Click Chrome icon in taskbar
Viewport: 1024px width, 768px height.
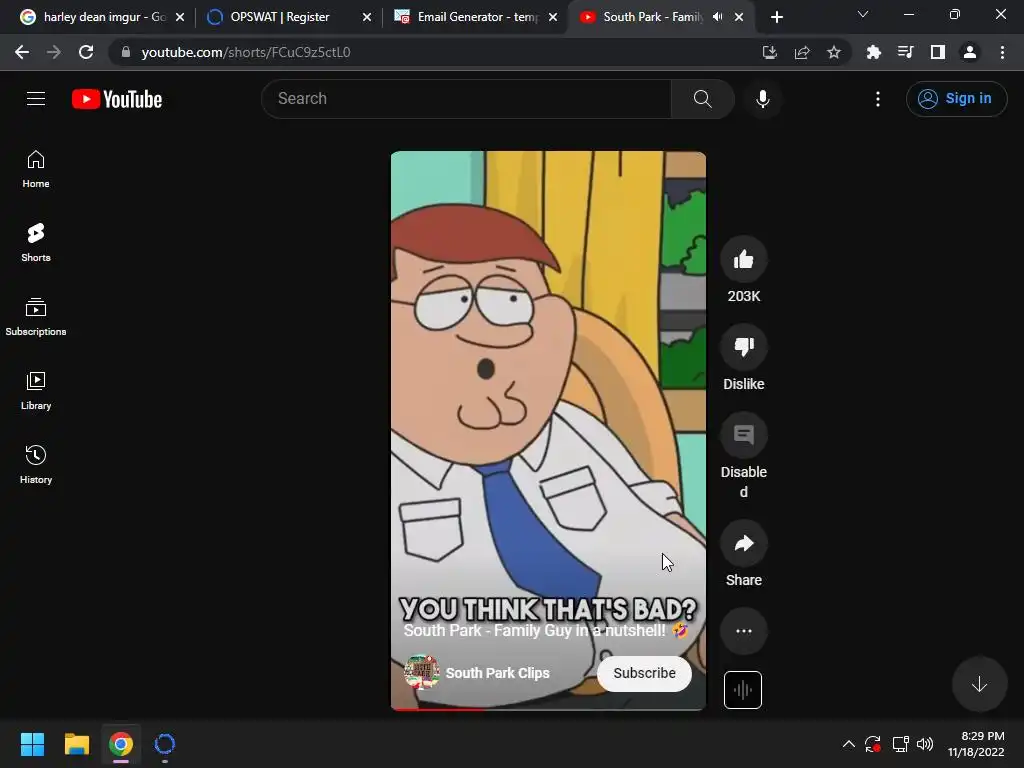tap(121, 744)
